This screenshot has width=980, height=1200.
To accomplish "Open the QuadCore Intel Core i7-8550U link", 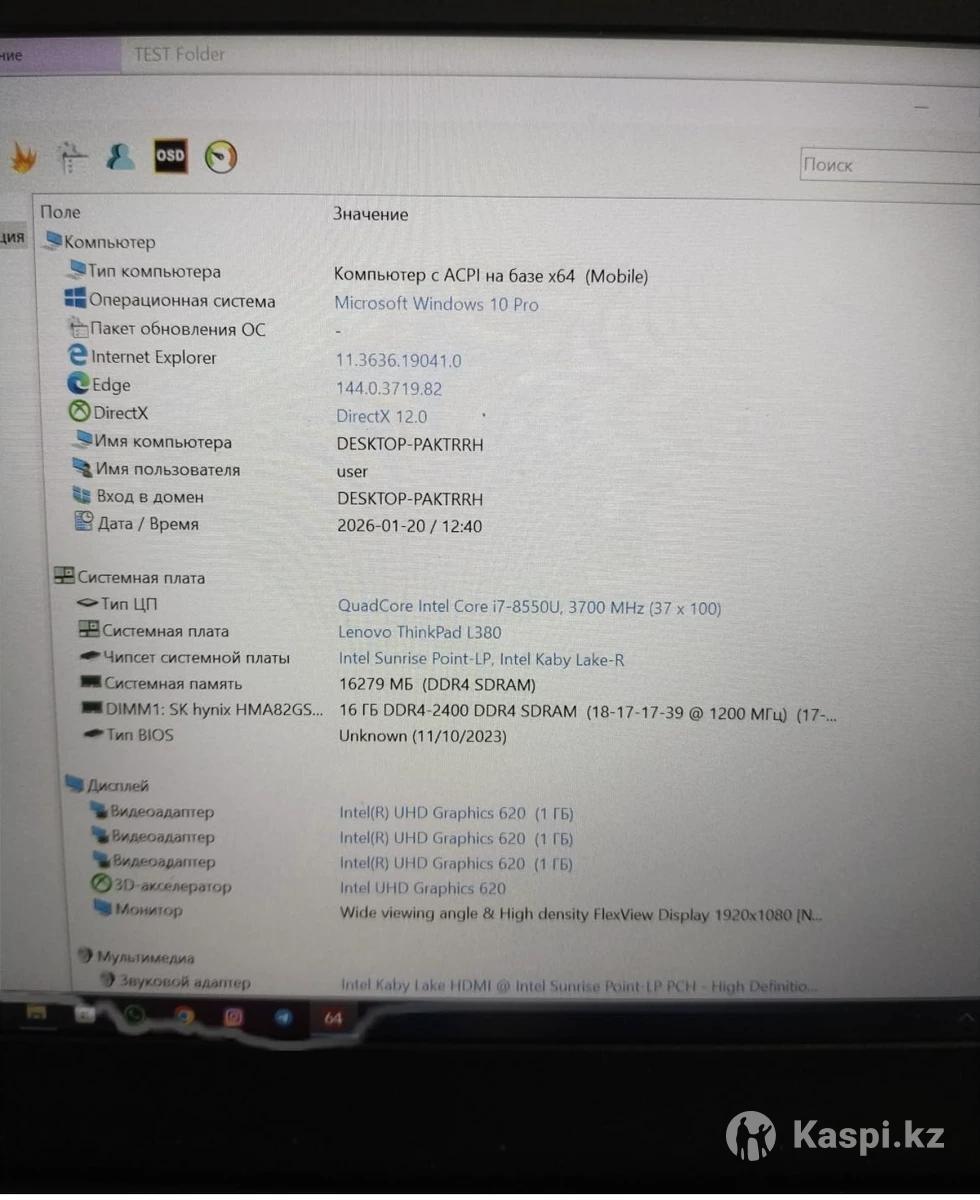I will 529,607.
